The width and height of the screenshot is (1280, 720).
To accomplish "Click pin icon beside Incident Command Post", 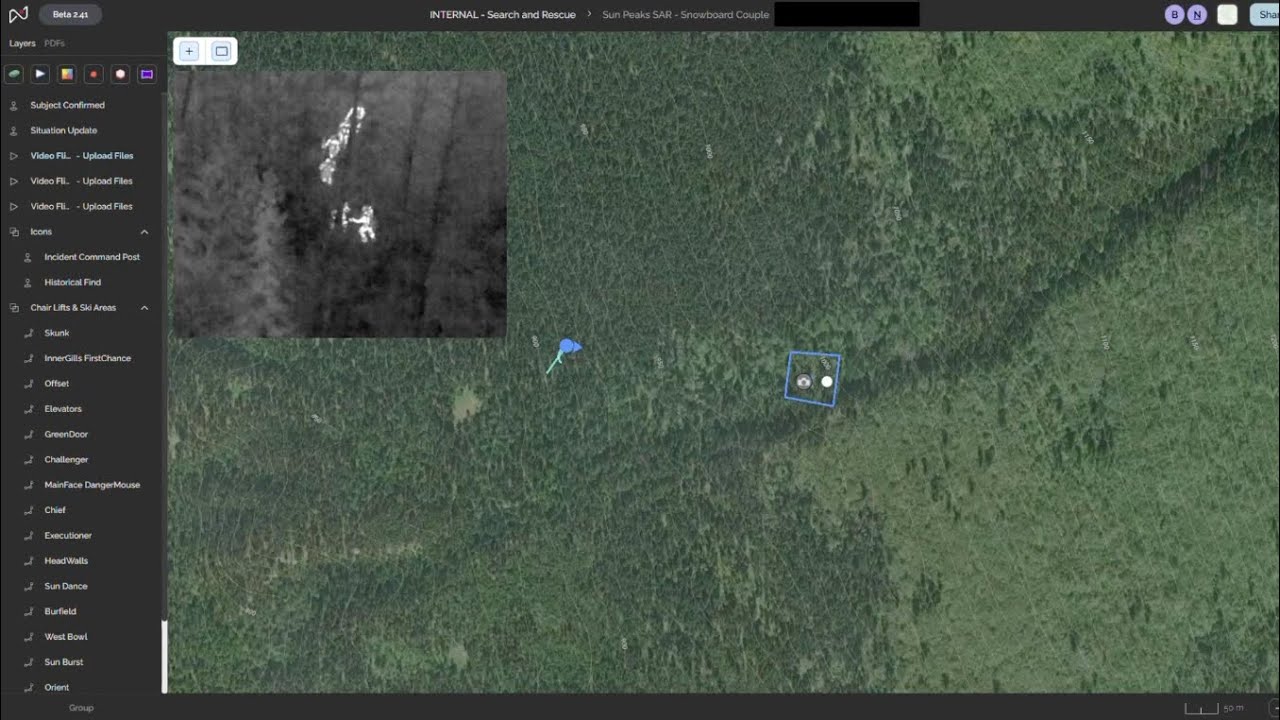I will [x=28, y=257].
